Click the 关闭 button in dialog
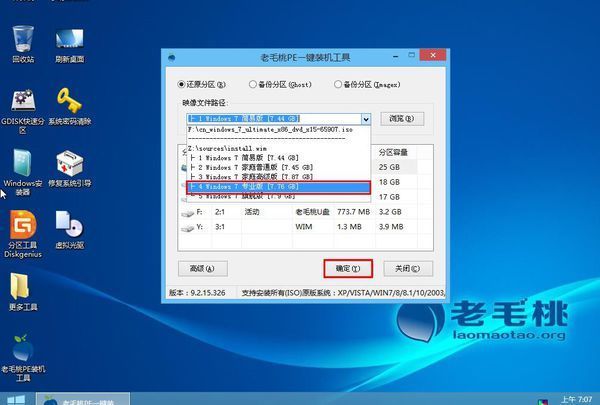This screenshot has height=405, width=600. pyautogui.click(x=408, y=269)
